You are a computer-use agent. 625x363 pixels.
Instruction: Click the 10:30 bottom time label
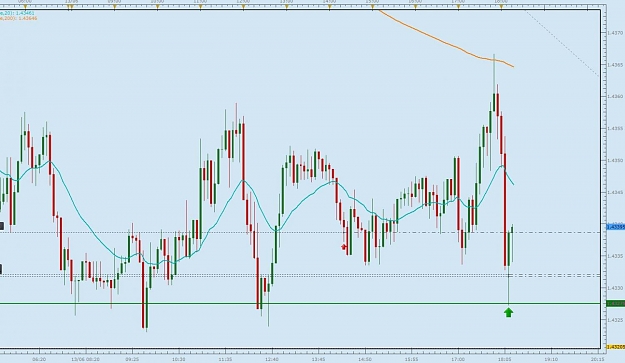tap(179, 359)
